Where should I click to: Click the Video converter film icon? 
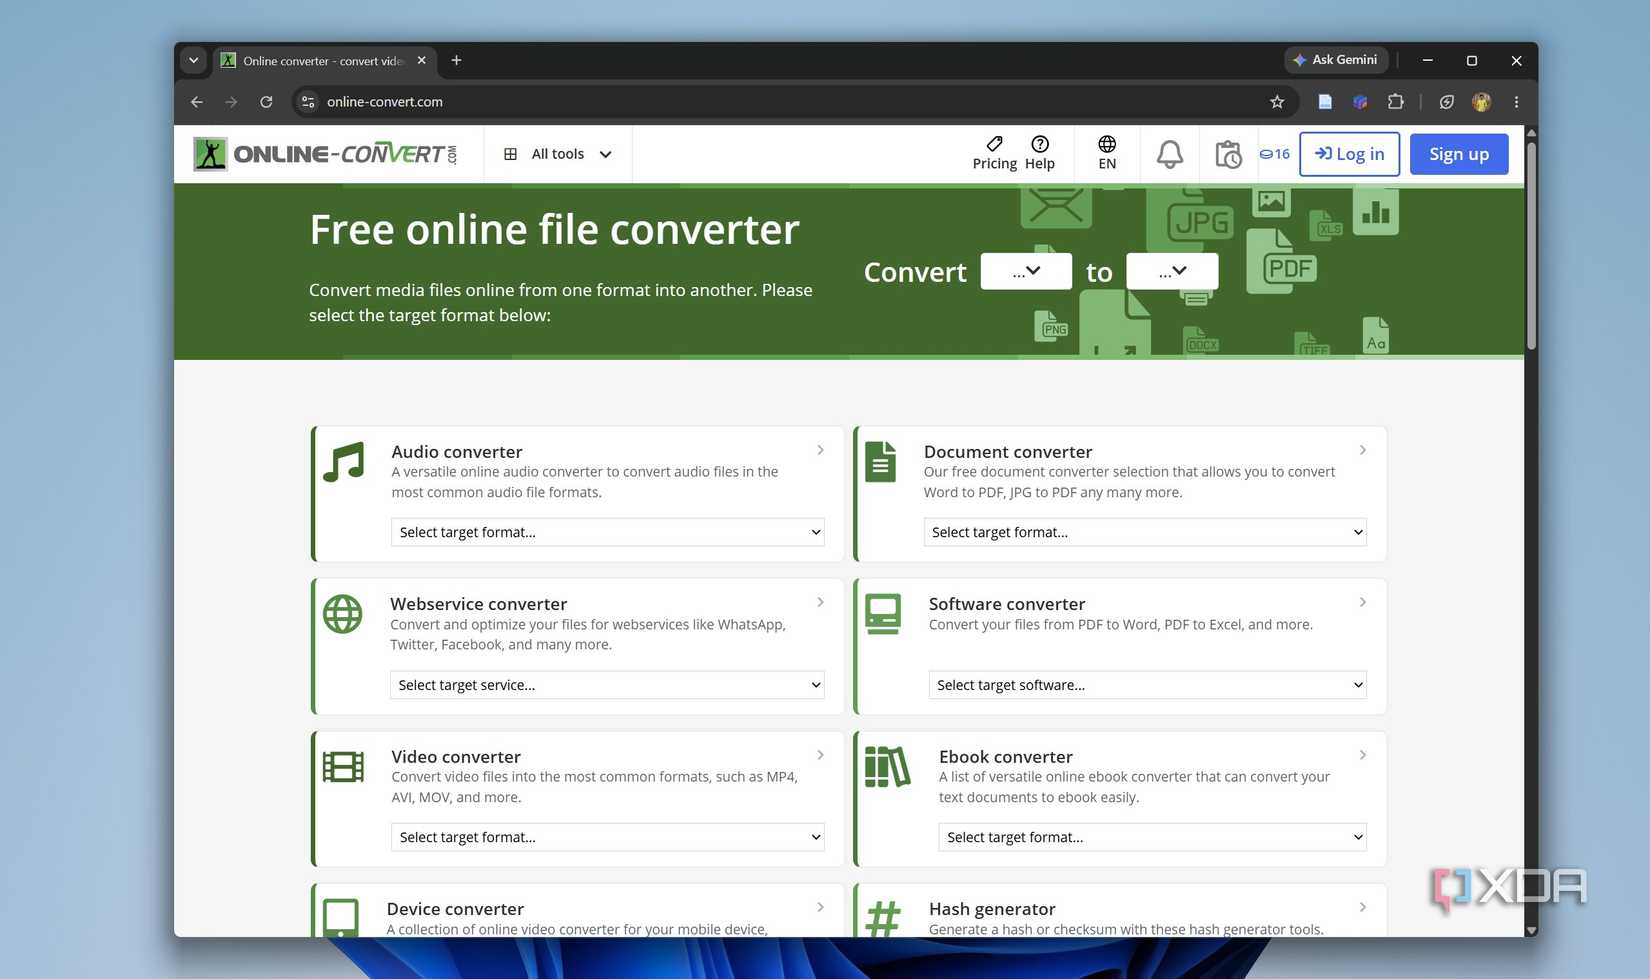tap(343, 767)
